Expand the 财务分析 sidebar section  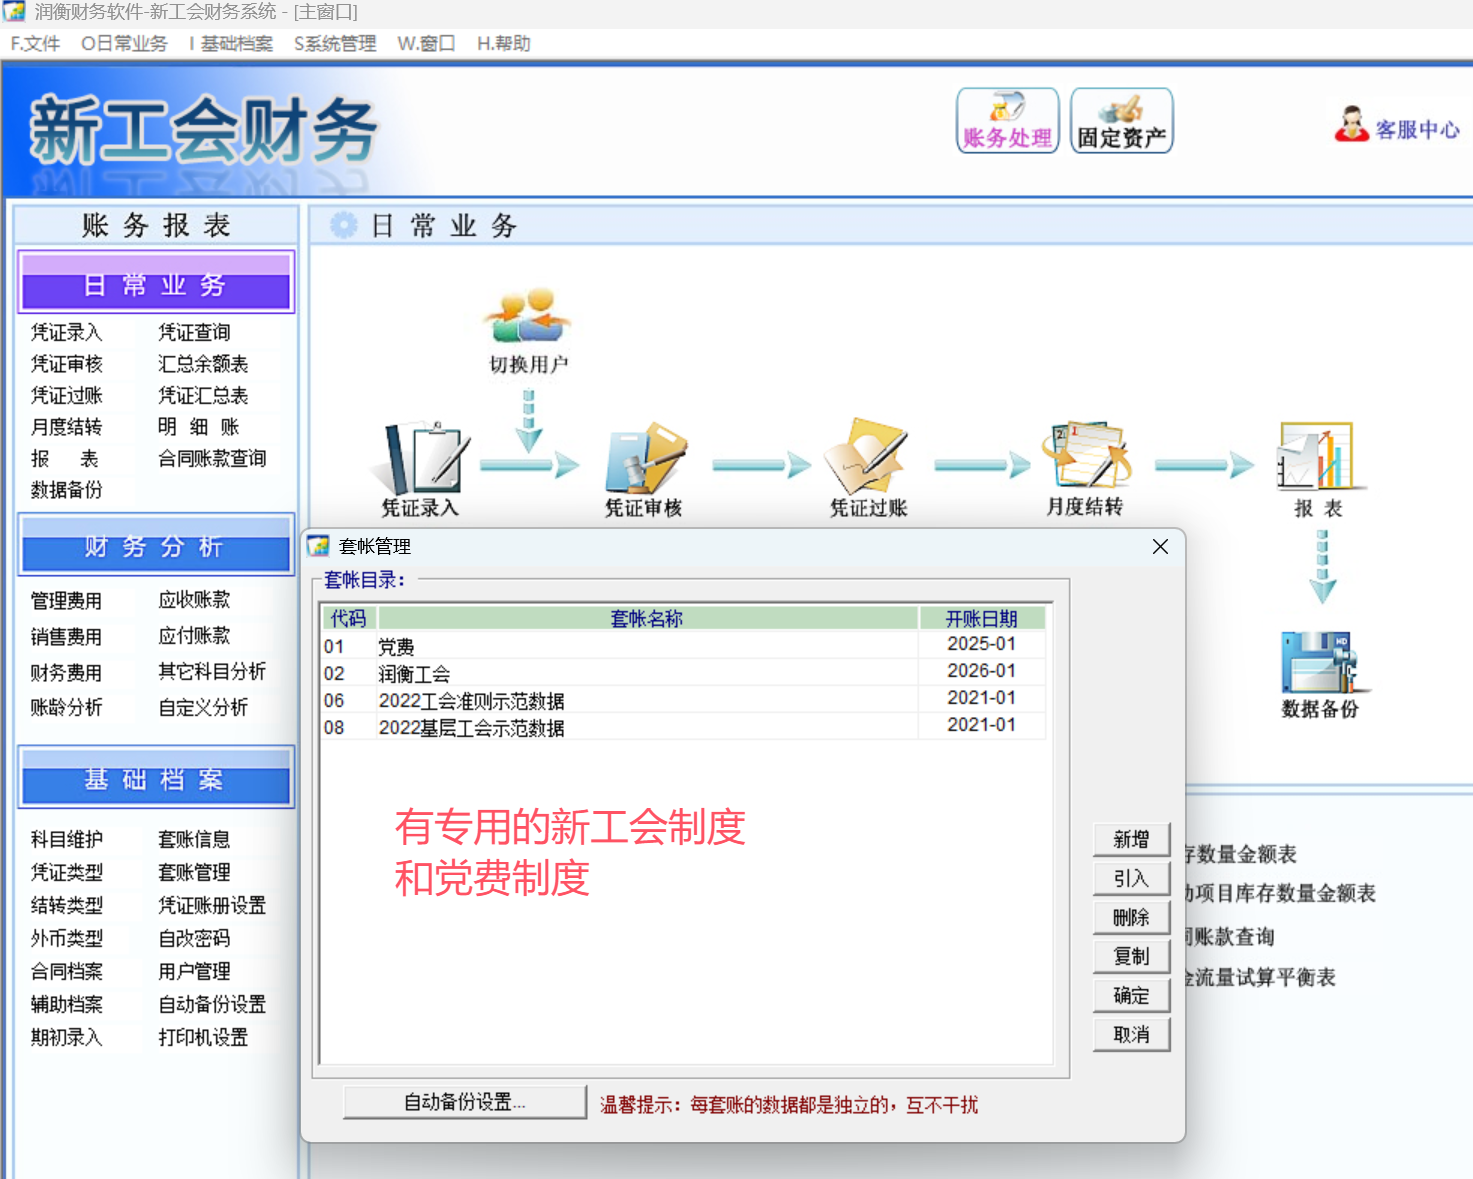click(x=156, y=545)
